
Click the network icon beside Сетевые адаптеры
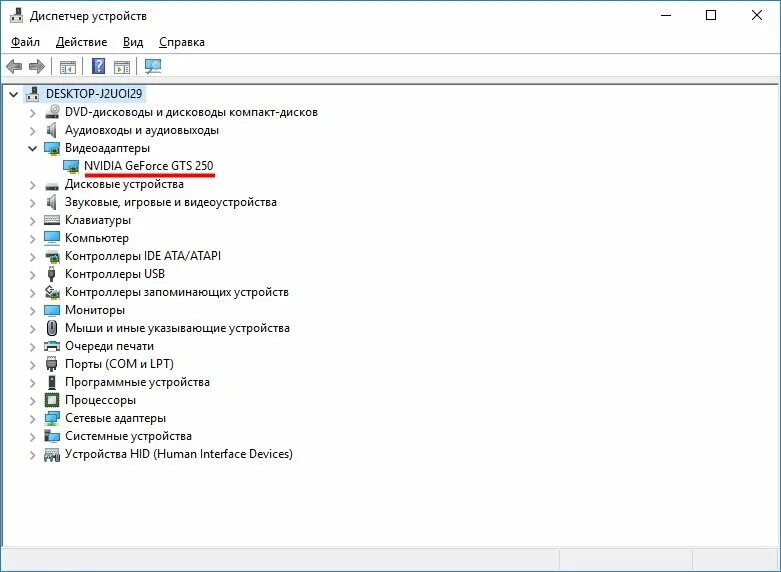52,418
